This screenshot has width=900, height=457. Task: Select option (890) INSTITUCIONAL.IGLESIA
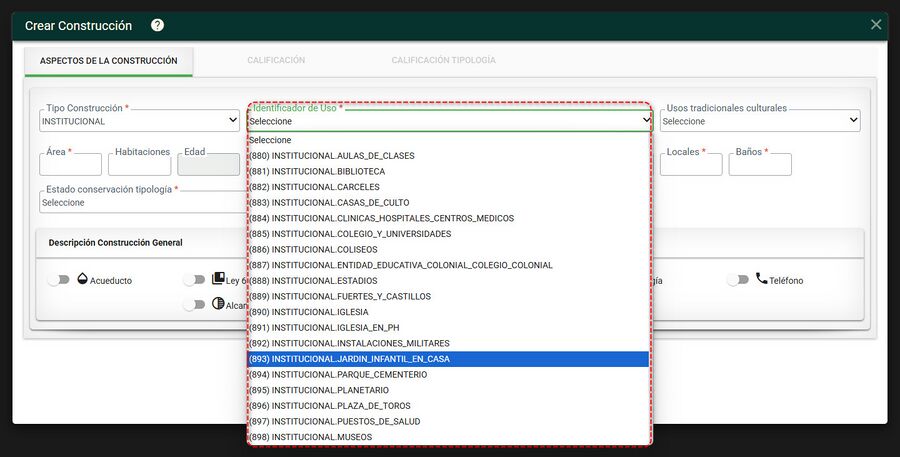pos(448,312)
